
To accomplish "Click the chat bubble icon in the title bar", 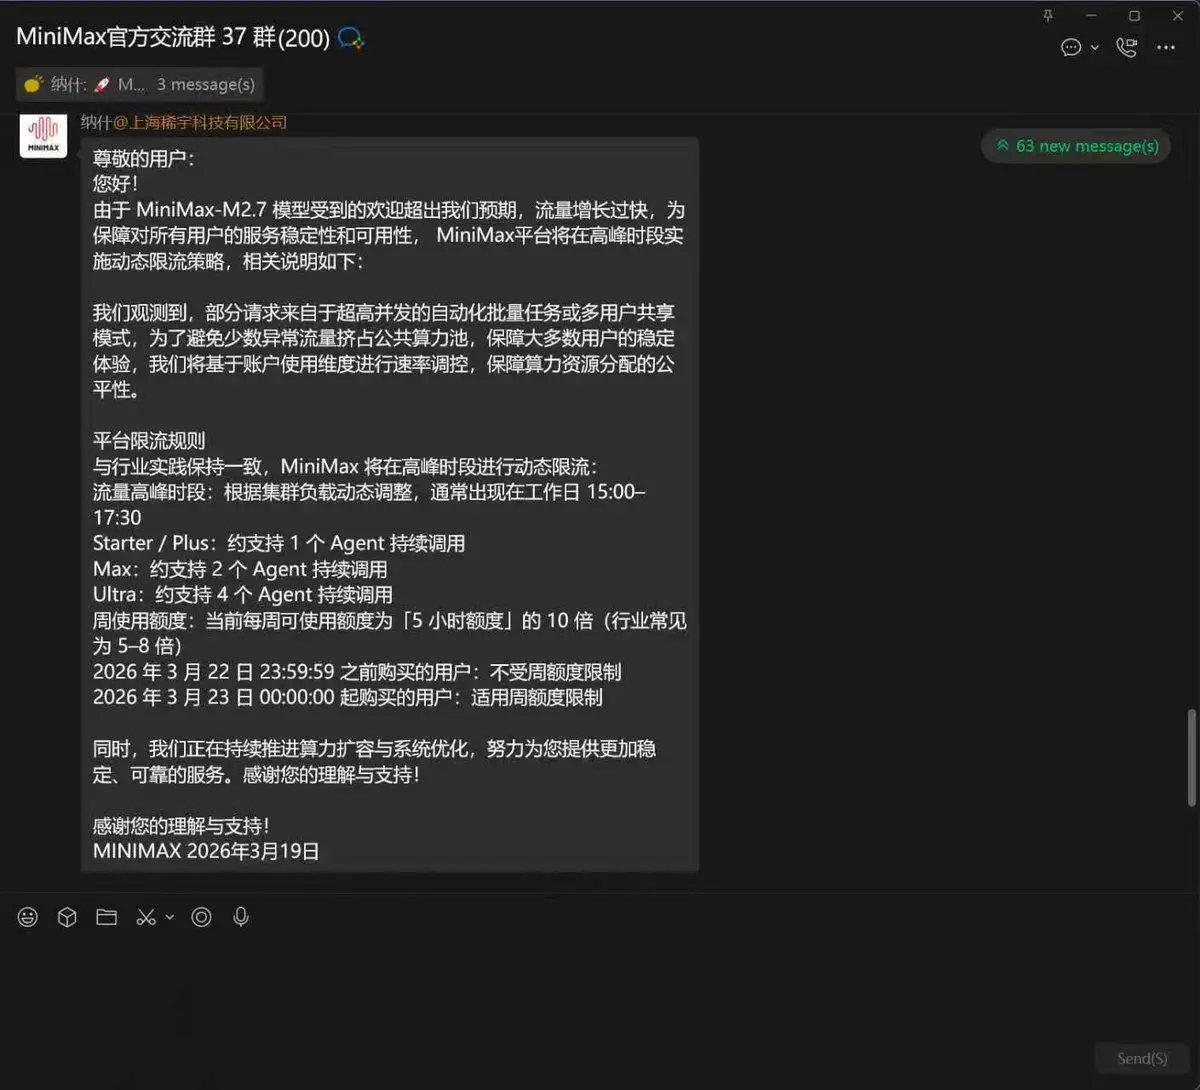I will click(1070, 47).
